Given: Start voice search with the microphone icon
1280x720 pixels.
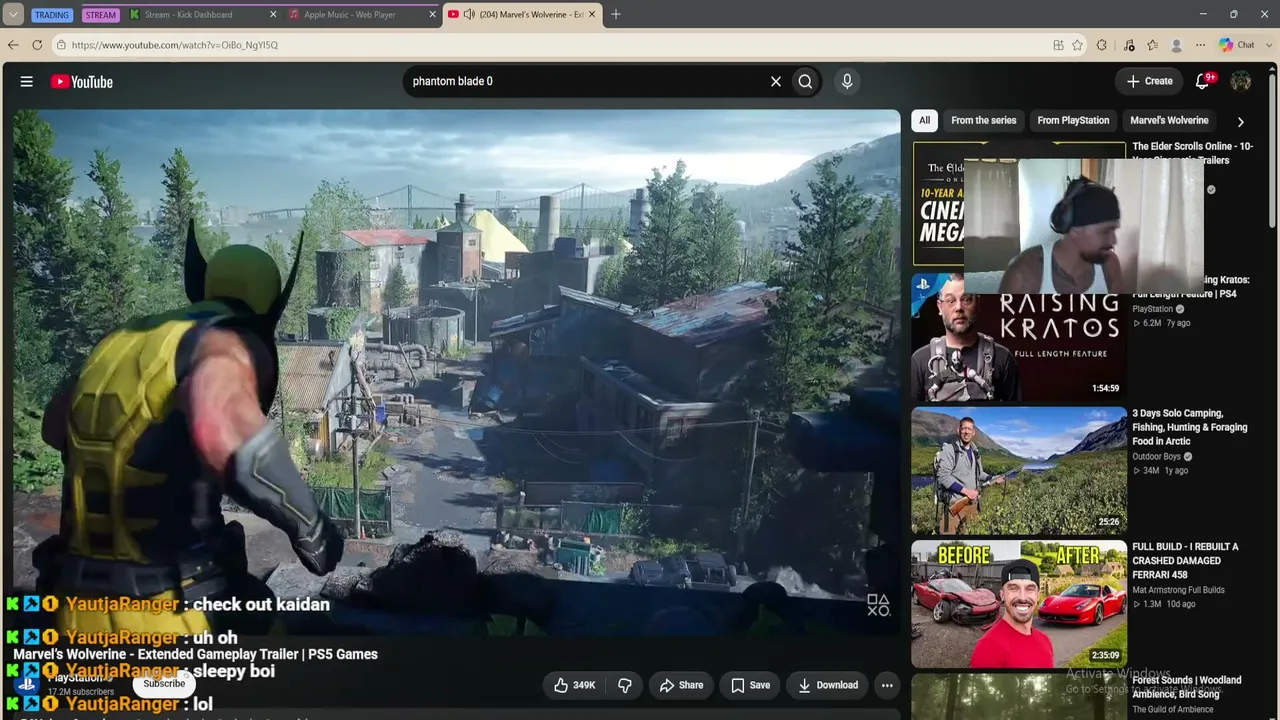Looking at the screenshot, I should pyautogui.click(x=847, y=82).
